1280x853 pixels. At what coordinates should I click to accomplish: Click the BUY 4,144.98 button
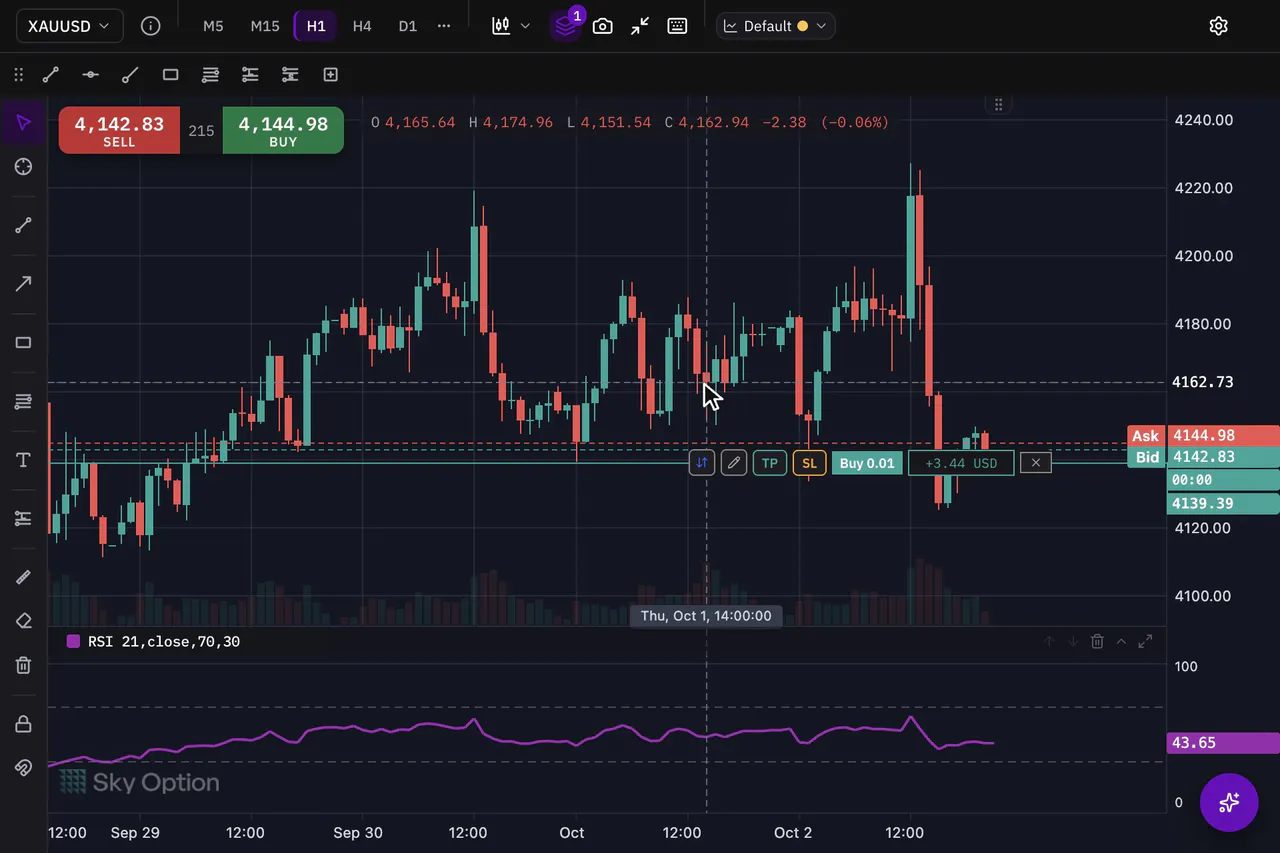tap(283, 130)
